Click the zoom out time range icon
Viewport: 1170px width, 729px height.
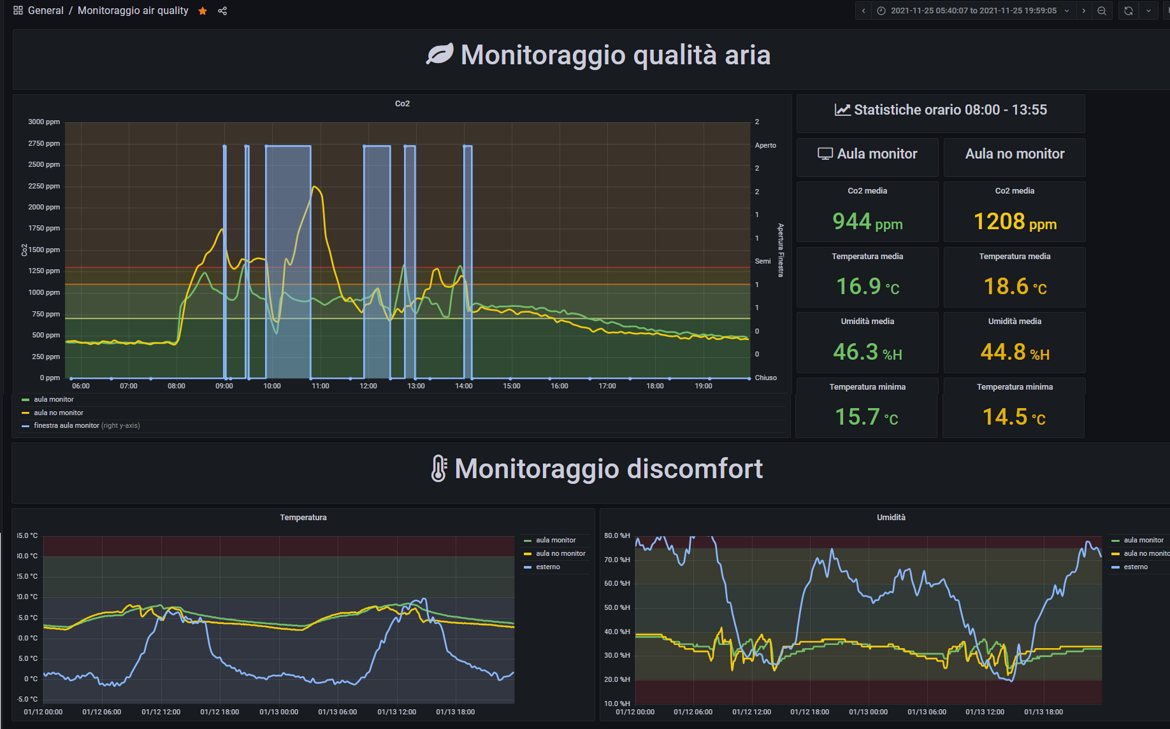click(x=1102, y=11)
